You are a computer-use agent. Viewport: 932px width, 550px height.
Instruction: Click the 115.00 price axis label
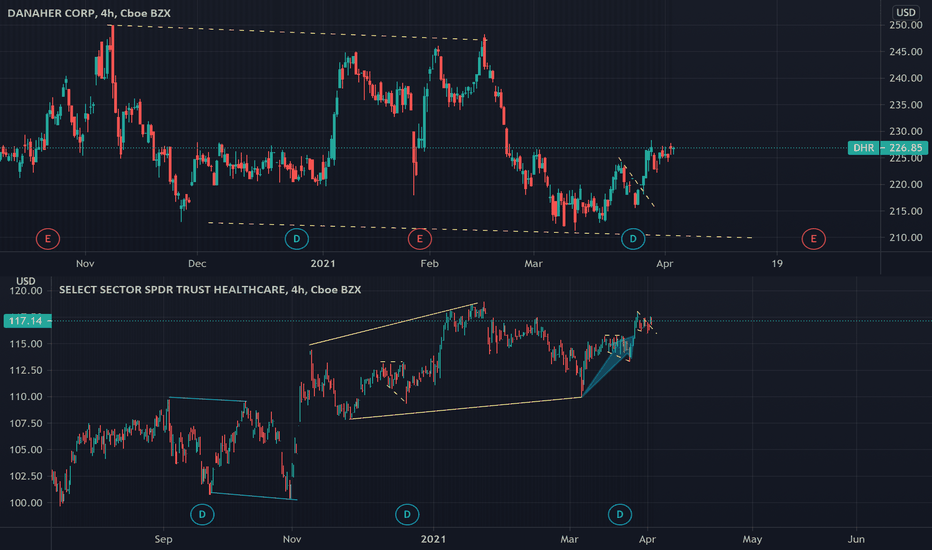[x=26, y=344]
